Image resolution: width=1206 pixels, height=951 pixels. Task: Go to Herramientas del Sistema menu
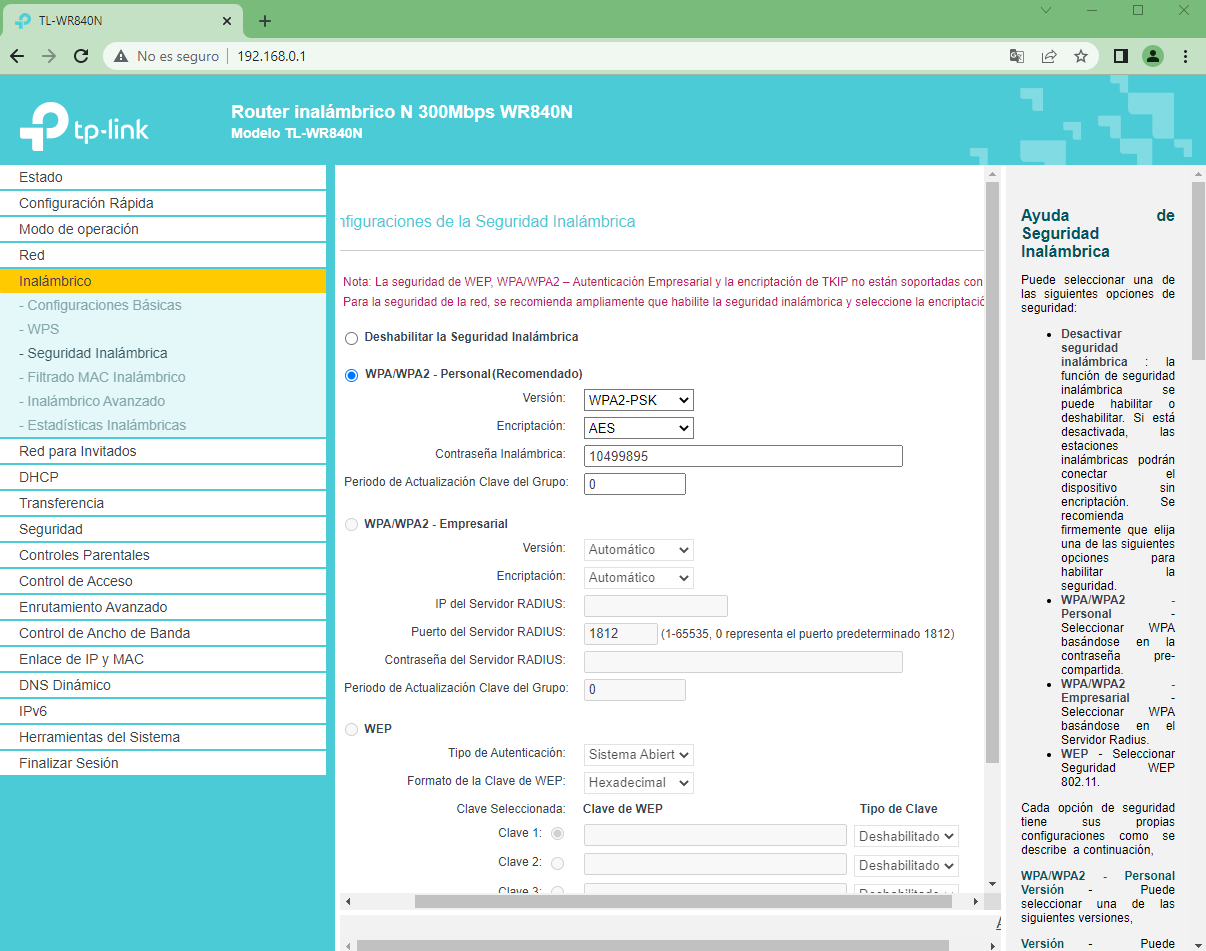[x=99, y=737]
